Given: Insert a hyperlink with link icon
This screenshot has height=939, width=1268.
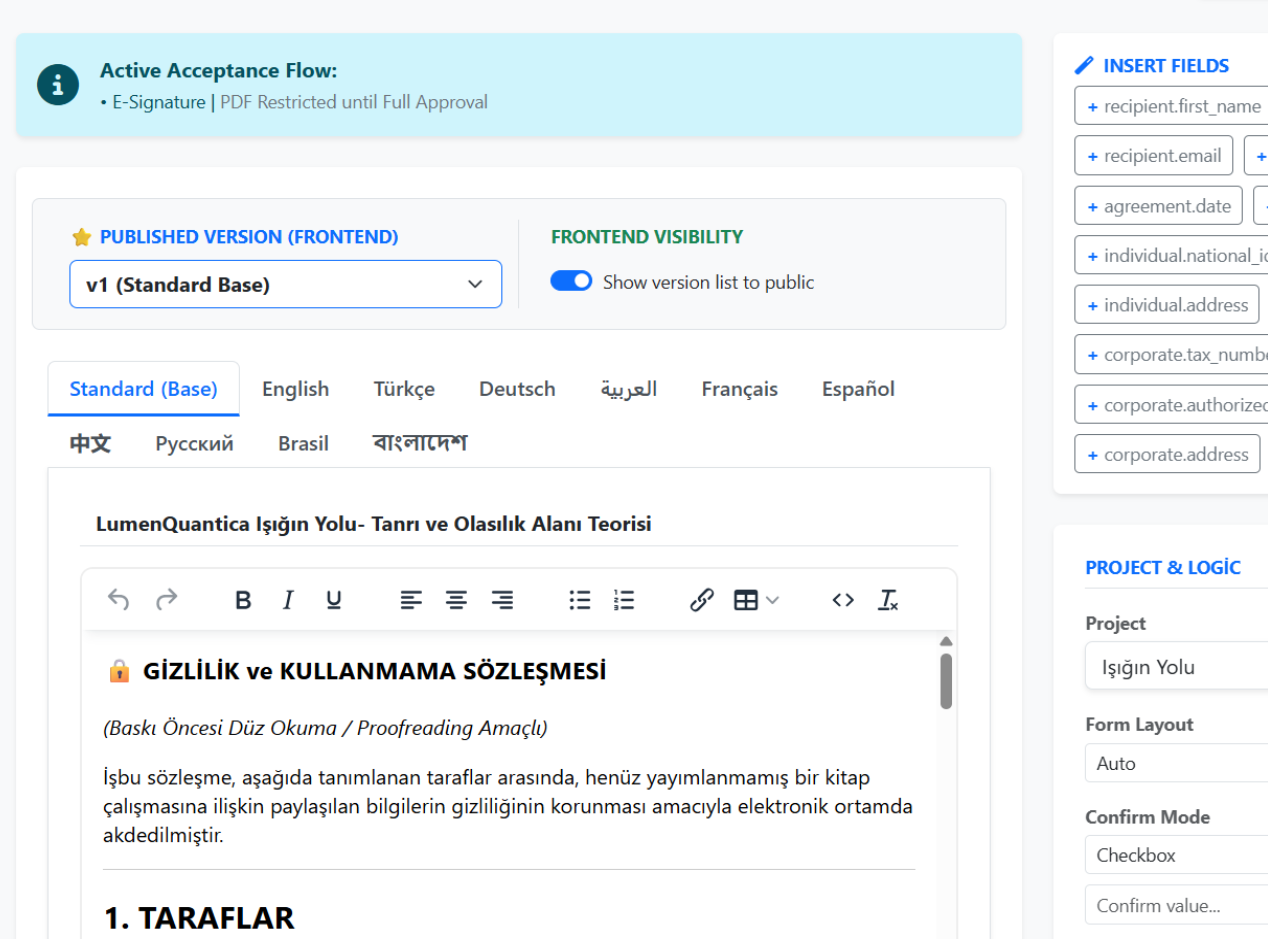Looking at the screenshot, I should coord(702,600).
